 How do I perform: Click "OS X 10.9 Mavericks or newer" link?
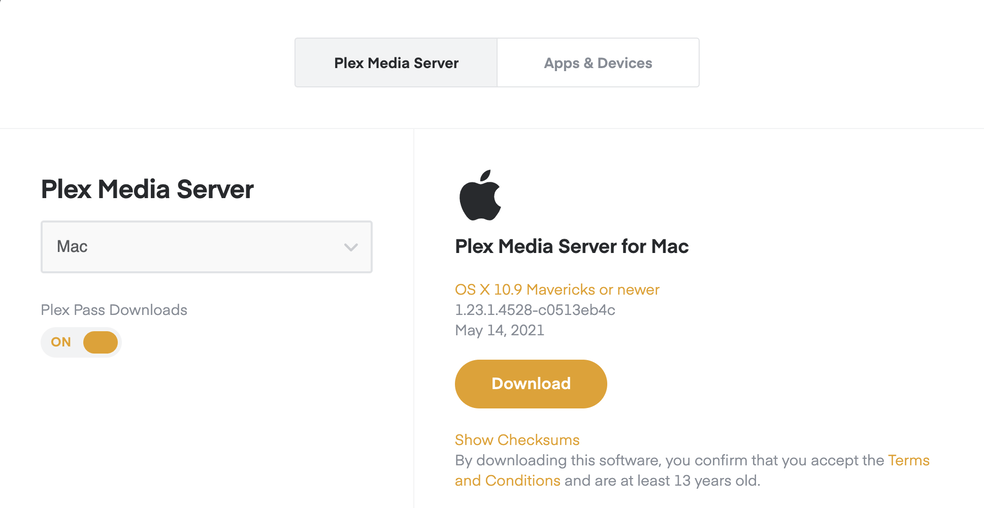pos(557,290)
